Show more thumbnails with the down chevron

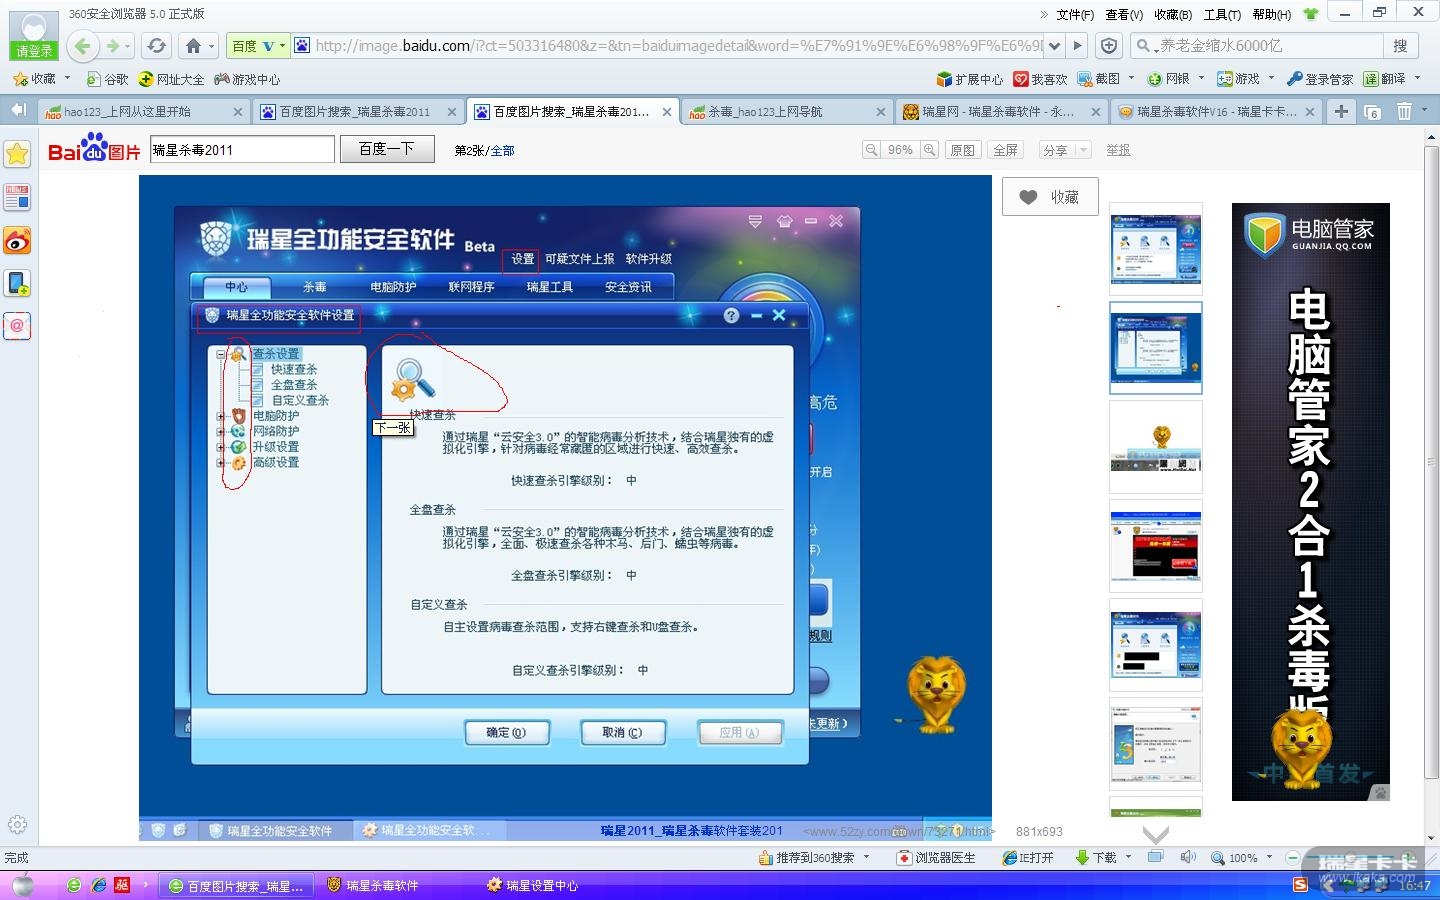point(1156,834)
